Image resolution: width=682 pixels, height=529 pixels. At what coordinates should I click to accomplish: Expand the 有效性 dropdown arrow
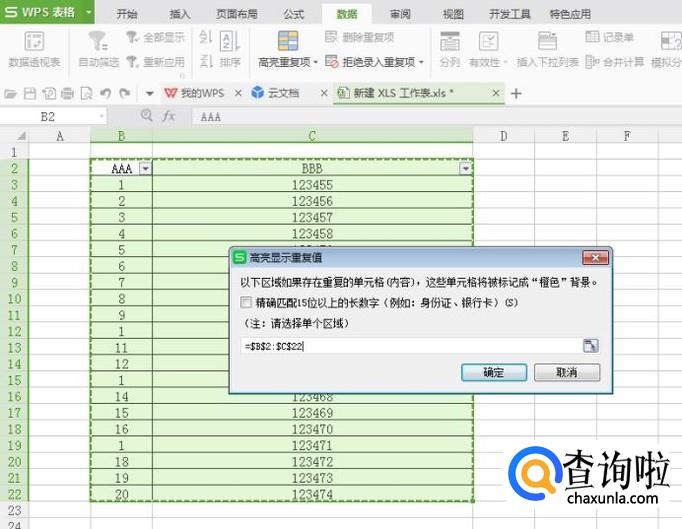tap(505, 63)
